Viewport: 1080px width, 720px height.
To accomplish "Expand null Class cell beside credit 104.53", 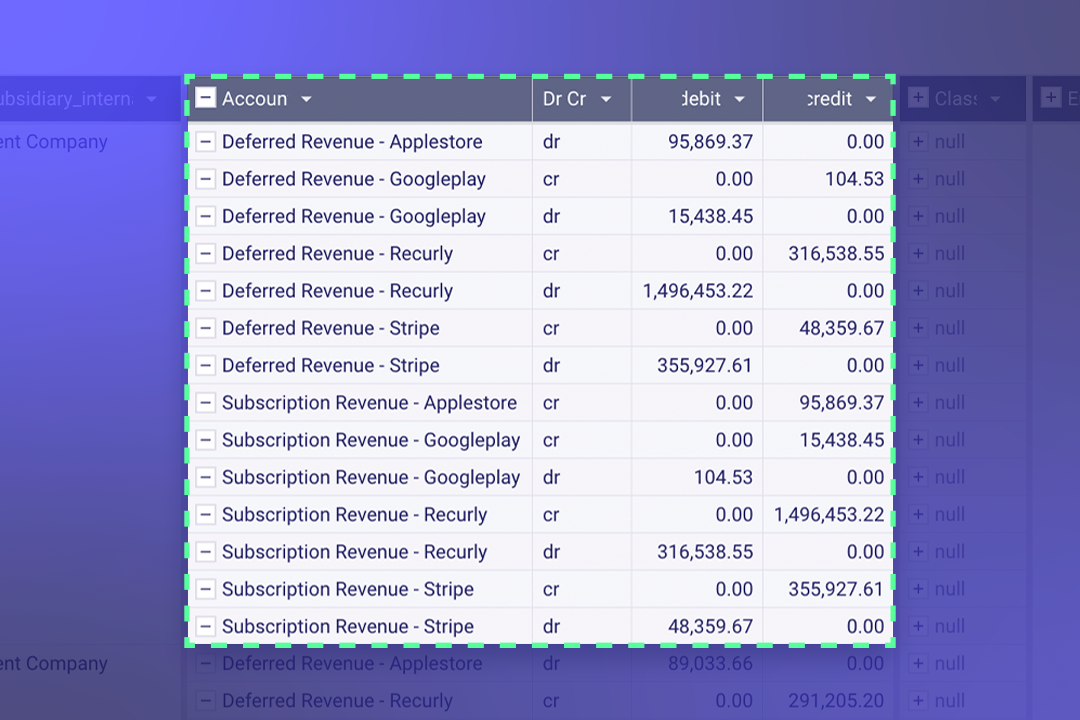I will click(918, 179).
